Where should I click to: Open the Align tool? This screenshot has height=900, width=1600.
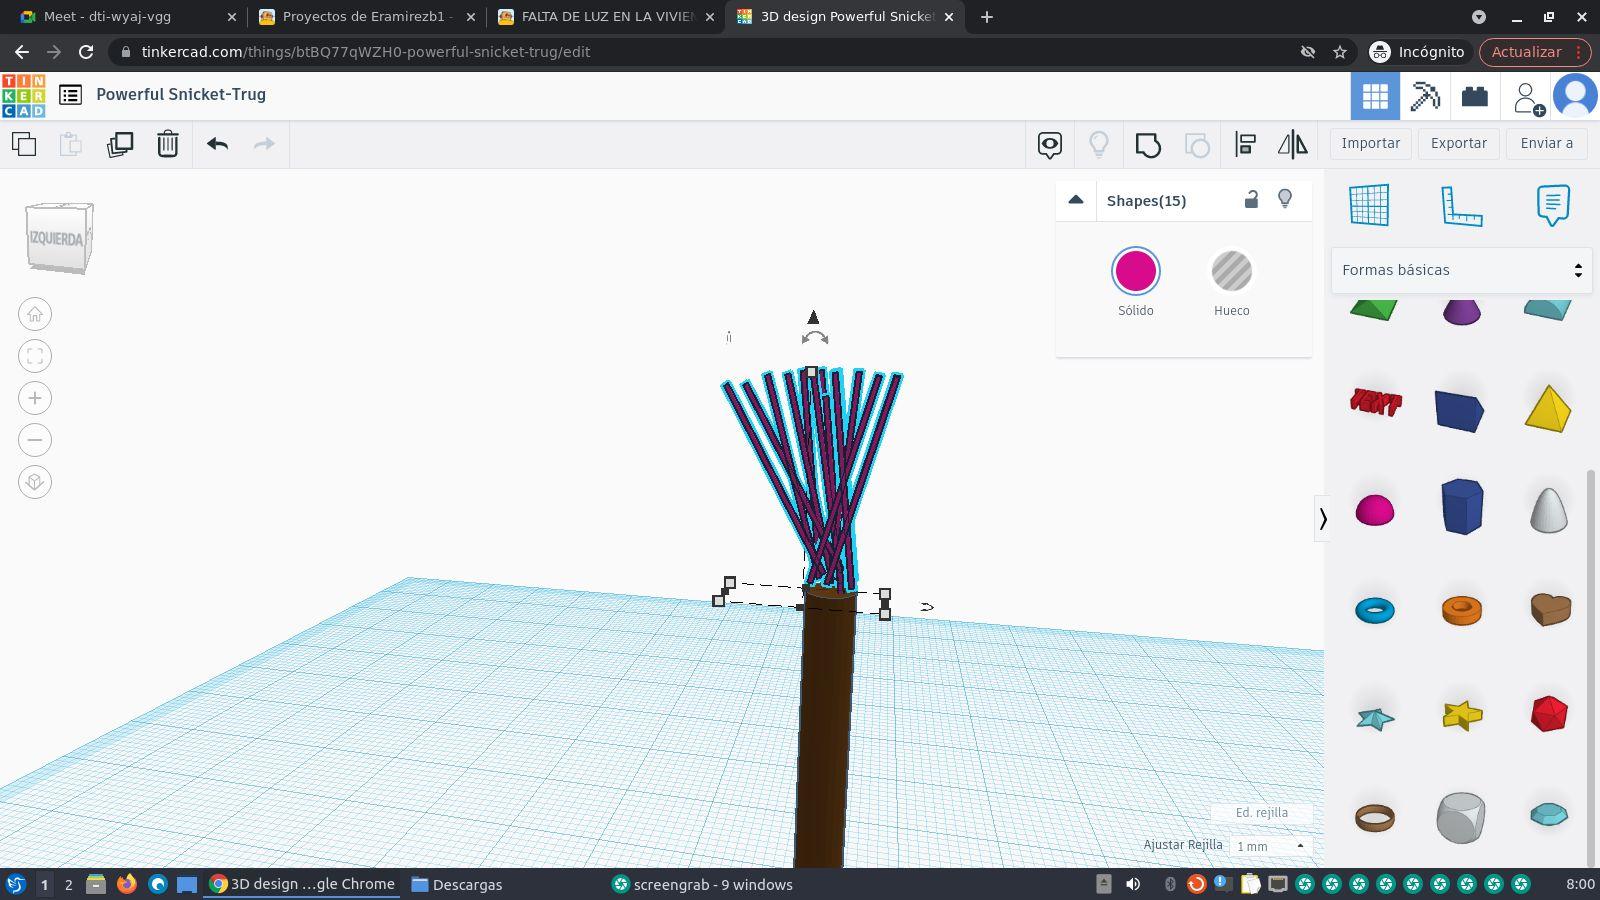pos(1245,145)
